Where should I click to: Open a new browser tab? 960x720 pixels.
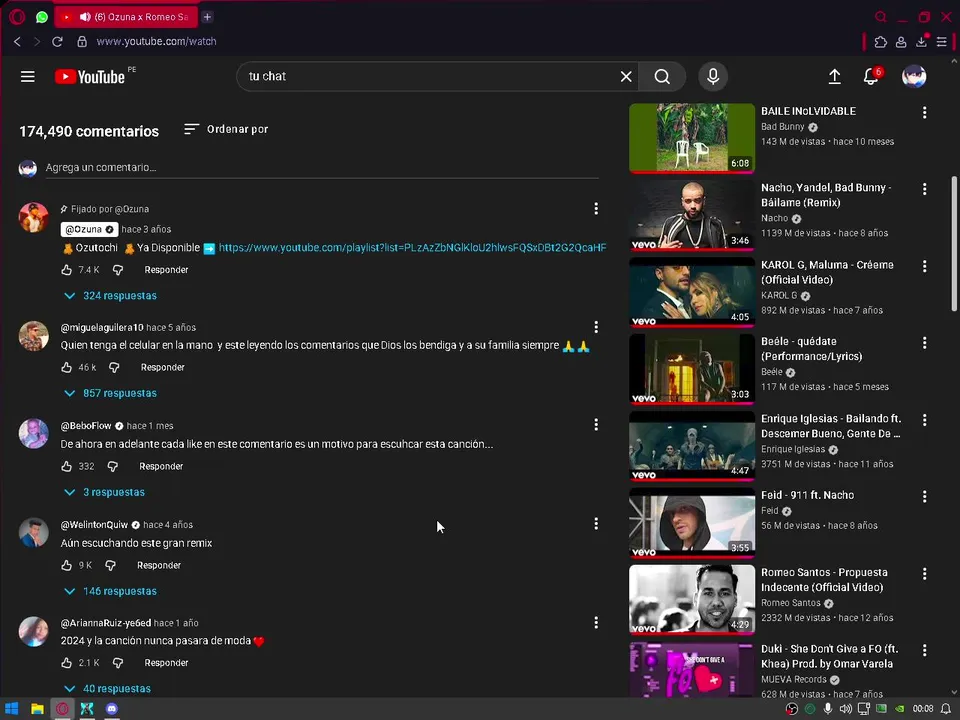tap(208, 17)
